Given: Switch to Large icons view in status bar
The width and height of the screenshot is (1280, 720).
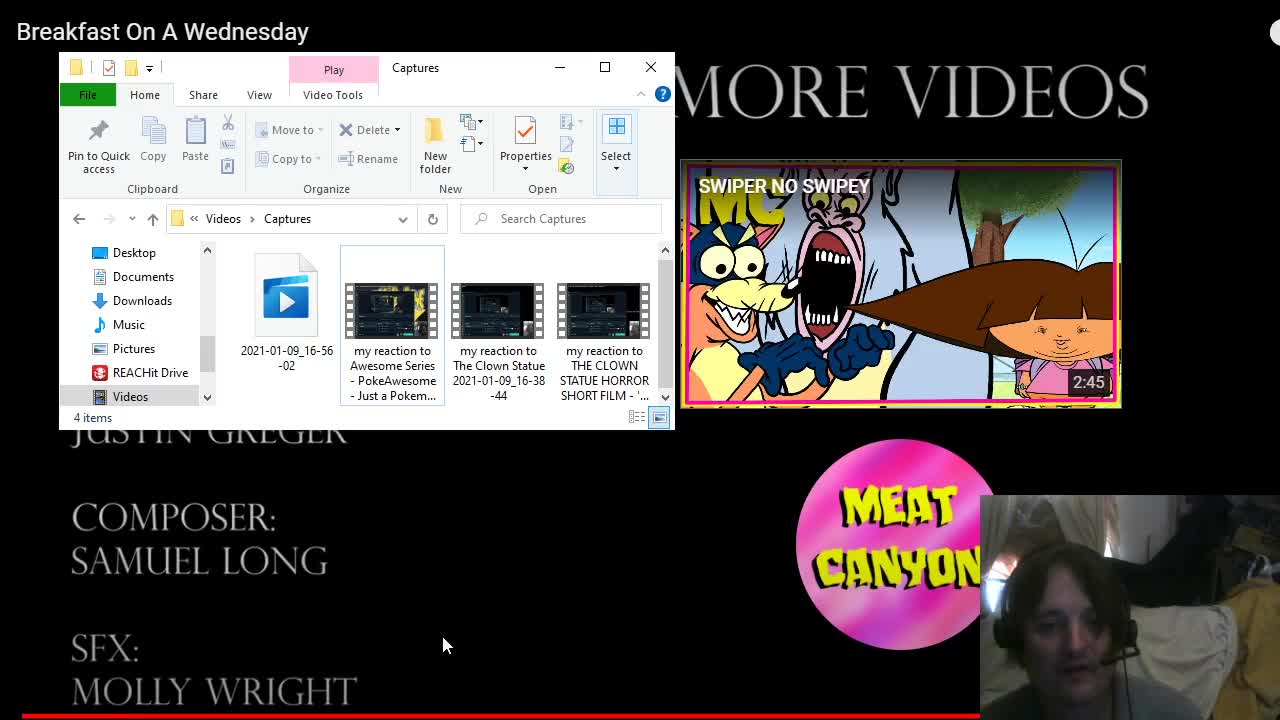Looking at the screenshot, I should (x=659, y=418).
